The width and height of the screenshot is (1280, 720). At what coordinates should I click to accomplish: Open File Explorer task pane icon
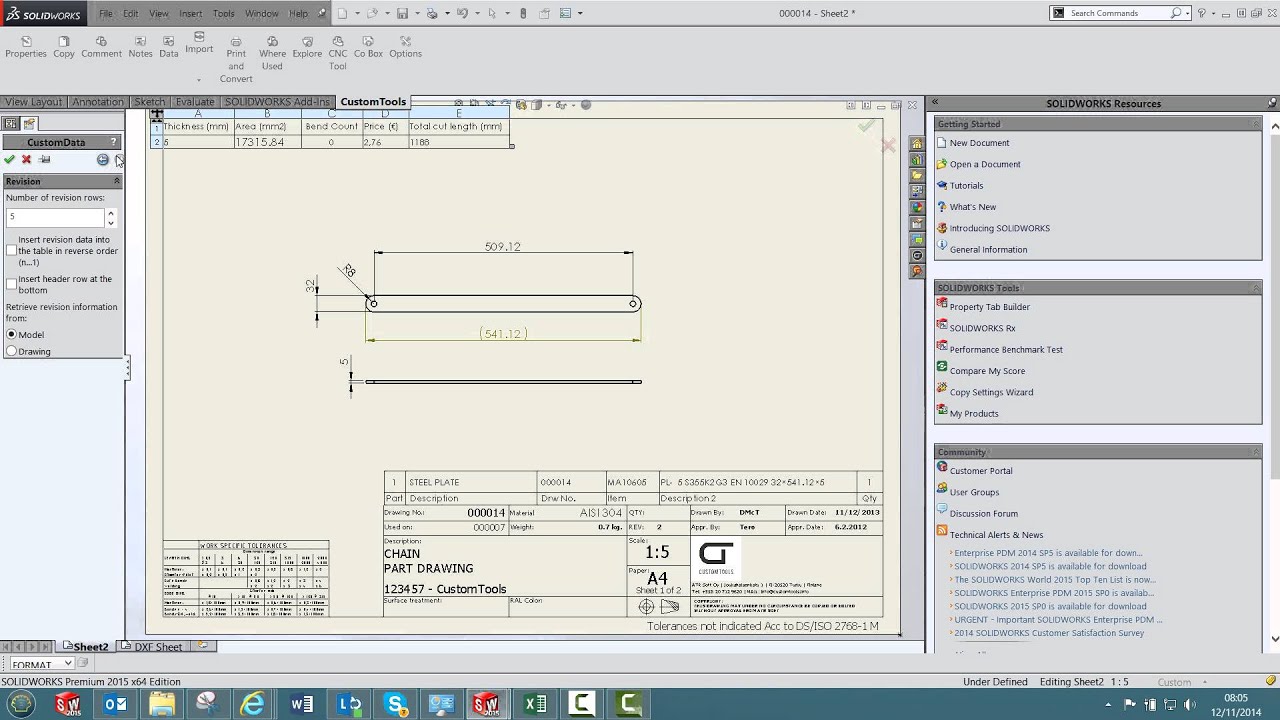click(x=917, y=176)
